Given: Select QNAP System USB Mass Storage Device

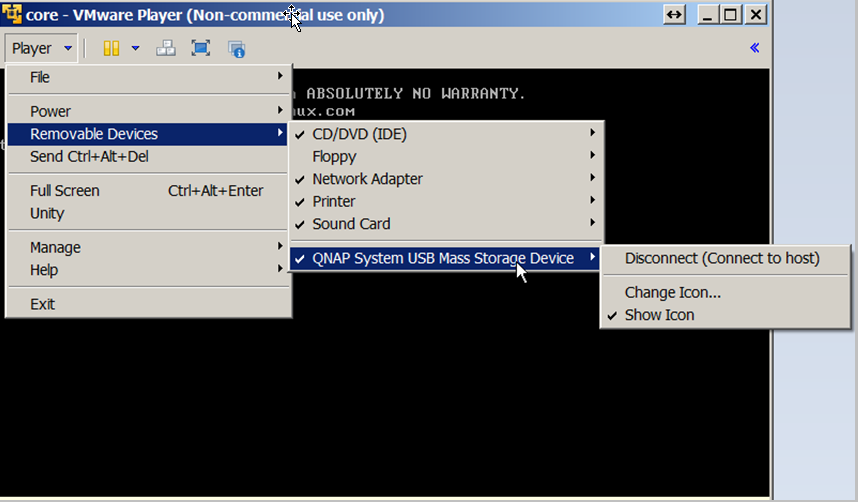Looking at the screenshot, I should 446,258.
